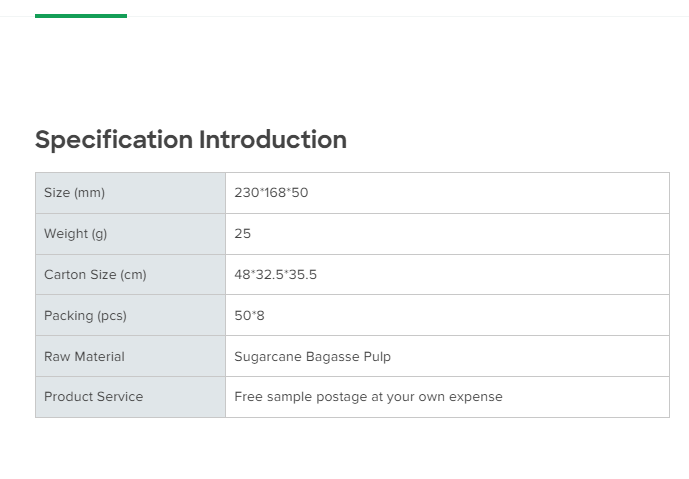689x479 pixels.
Task: Click the green active tab underline at top
Action: [x=81, y=16]
